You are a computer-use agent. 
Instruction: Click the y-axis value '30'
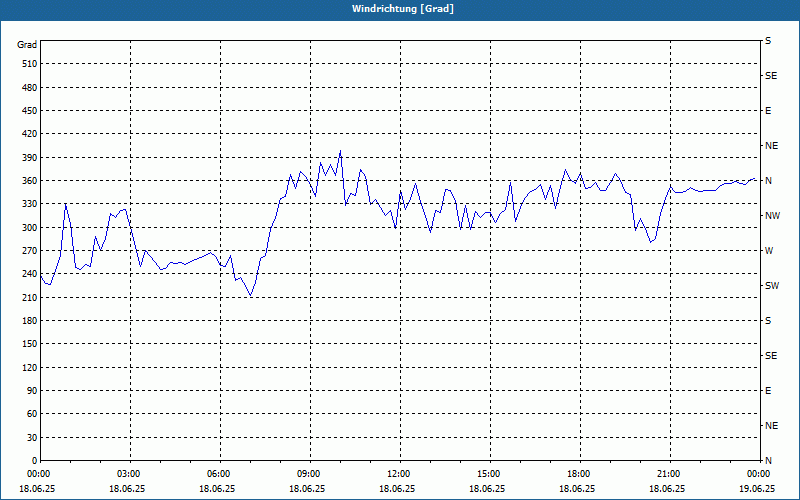pos(32,437)
